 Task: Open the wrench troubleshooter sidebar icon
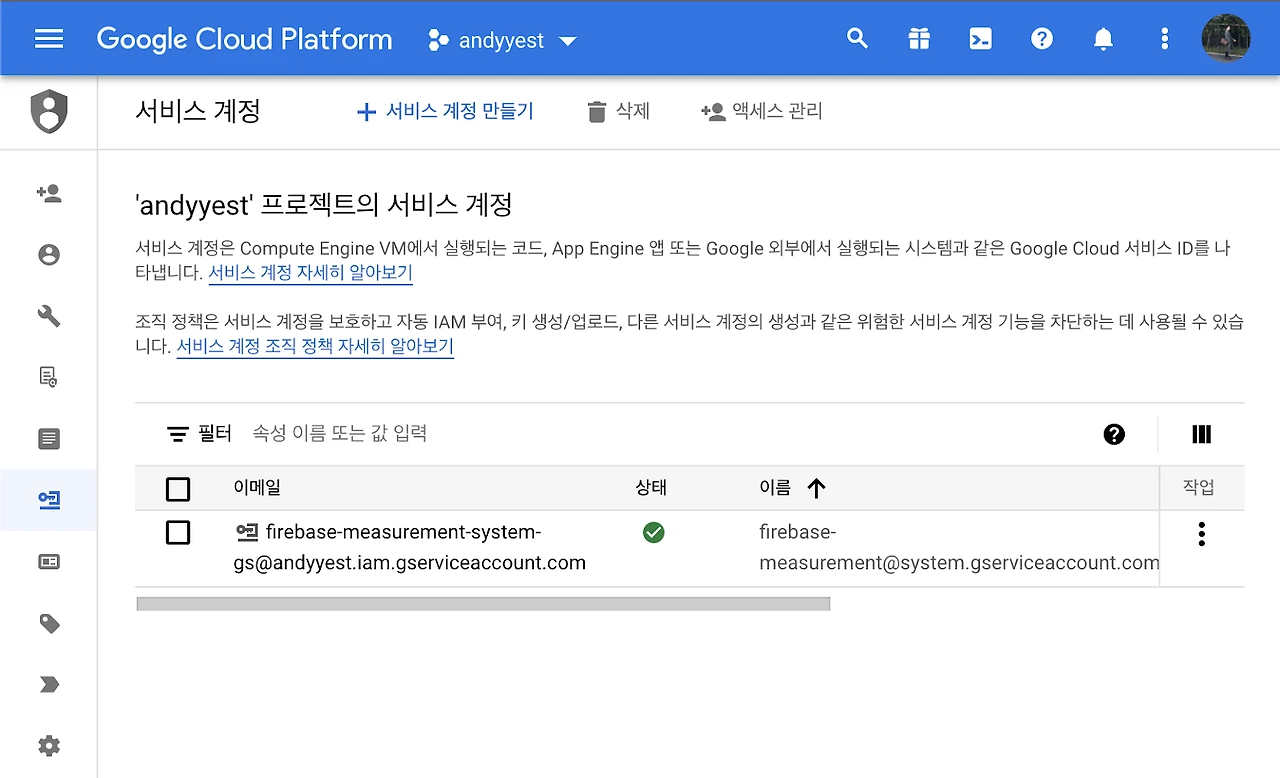tap(49, 316)
